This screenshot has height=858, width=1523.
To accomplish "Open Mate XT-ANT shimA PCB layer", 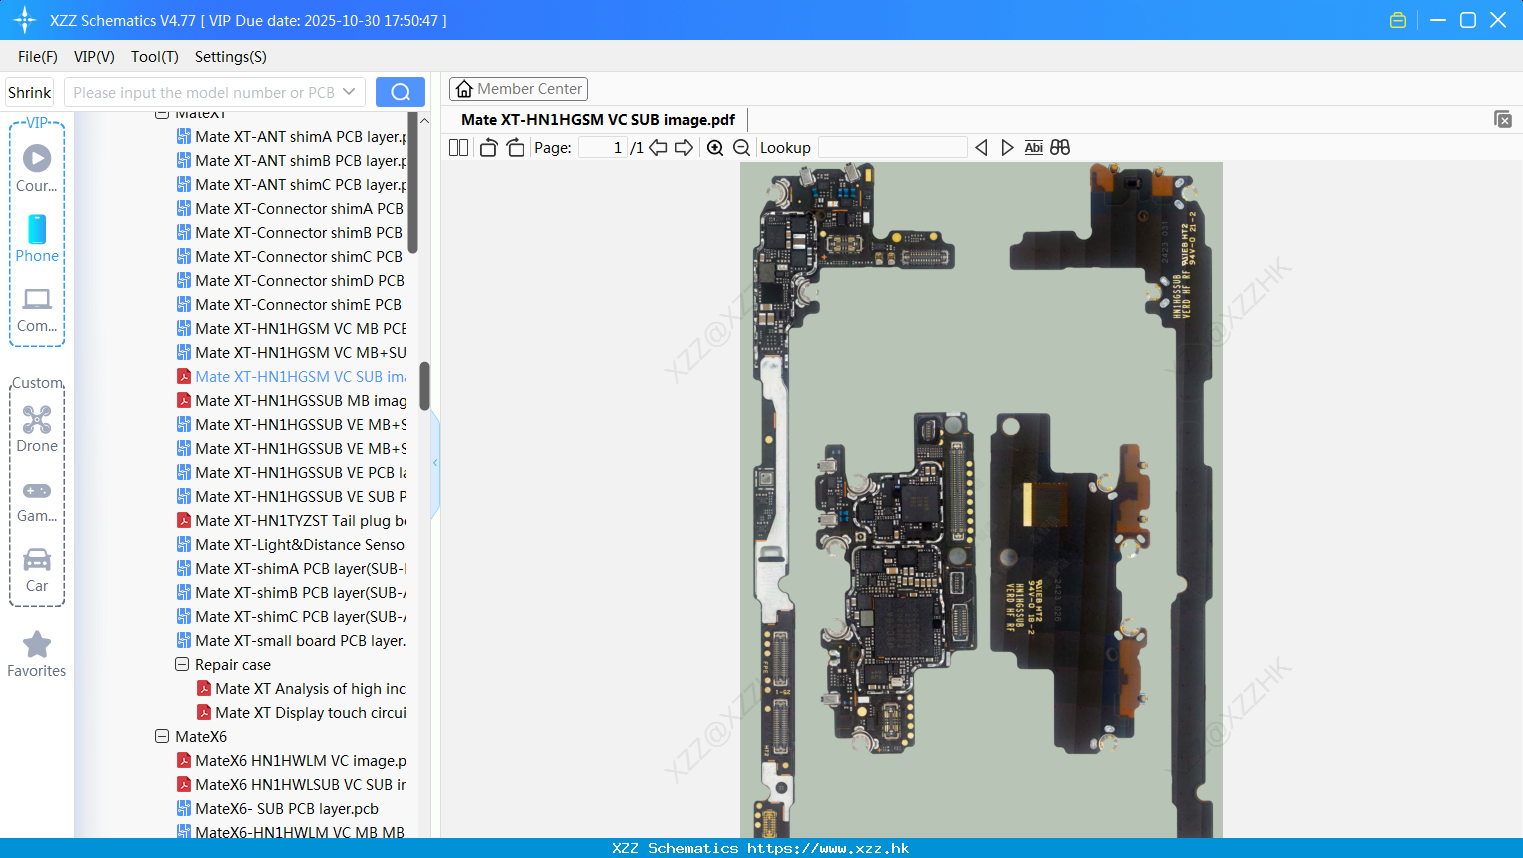I will (x=291, y=136).
